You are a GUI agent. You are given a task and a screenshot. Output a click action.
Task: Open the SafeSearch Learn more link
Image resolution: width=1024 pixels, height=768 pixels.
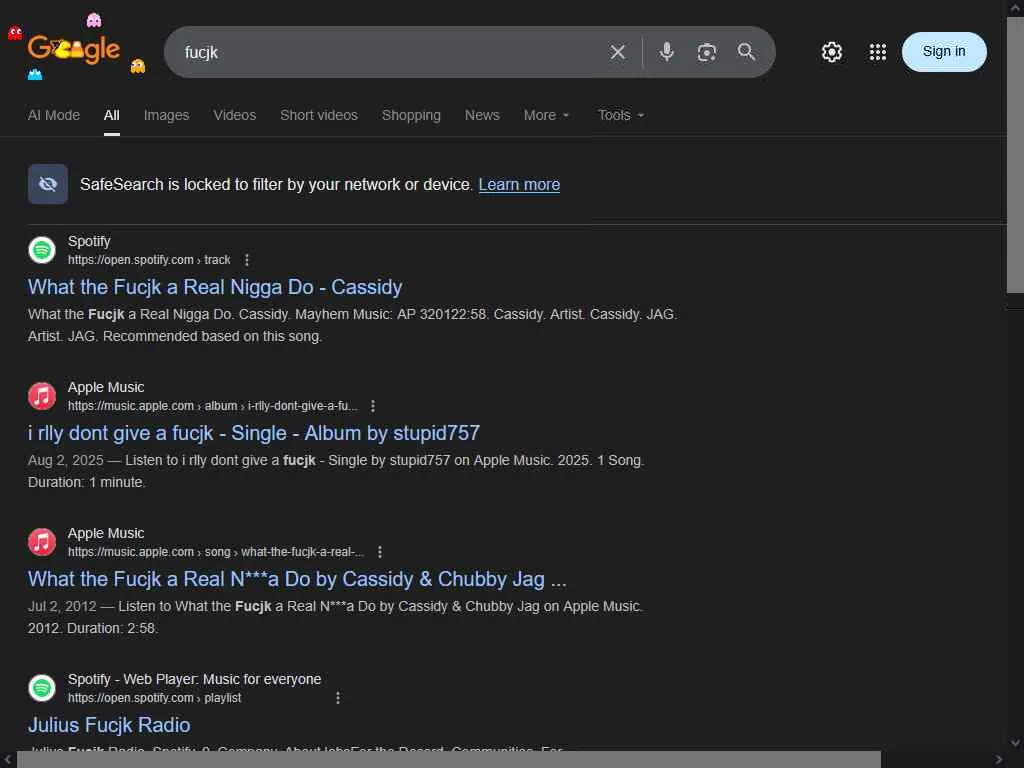point(519,184)
